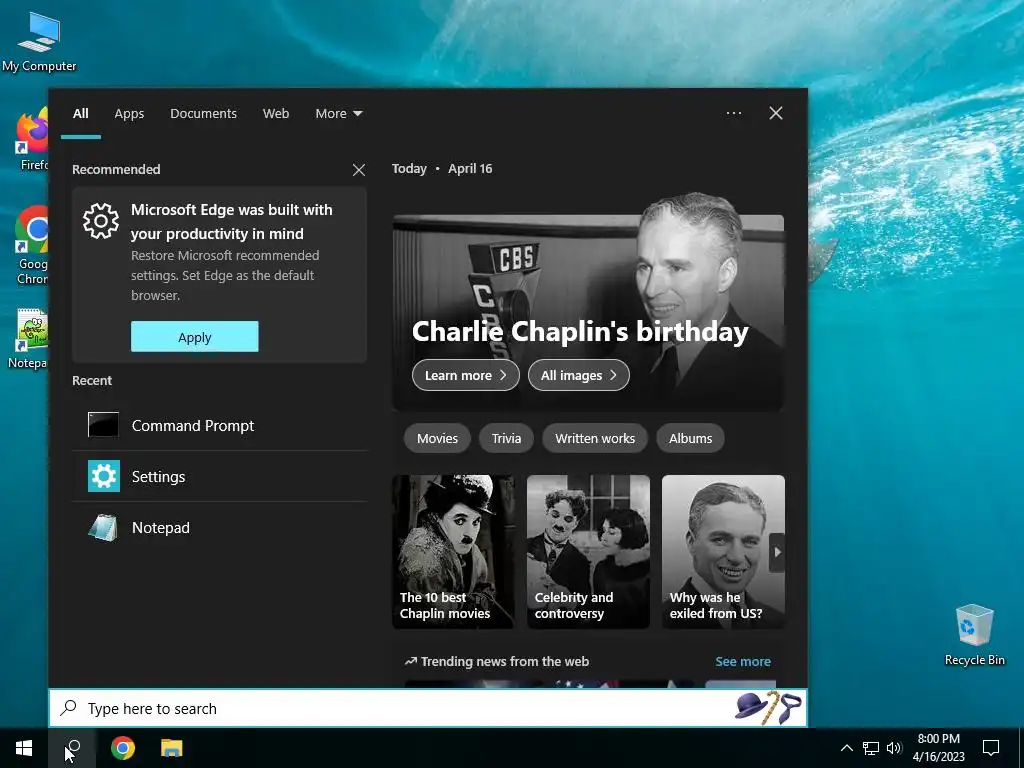Click the gear icon in Edge recommendation

[101, 221]
